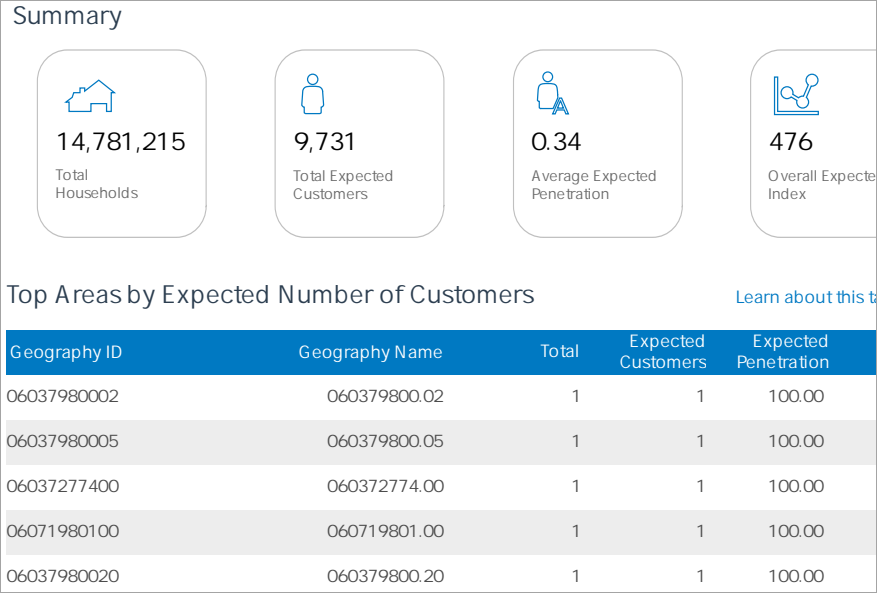Sort by Geography Name column header
877x593 pixels.
coord(370,352)
